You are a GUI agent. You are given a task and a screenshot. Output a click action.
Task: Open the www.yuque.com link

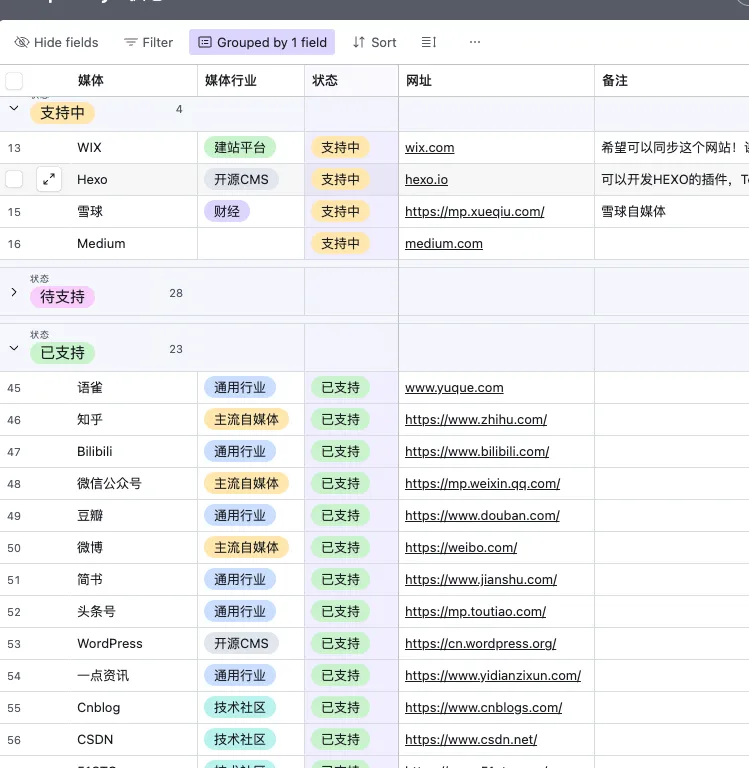(454, 388)
